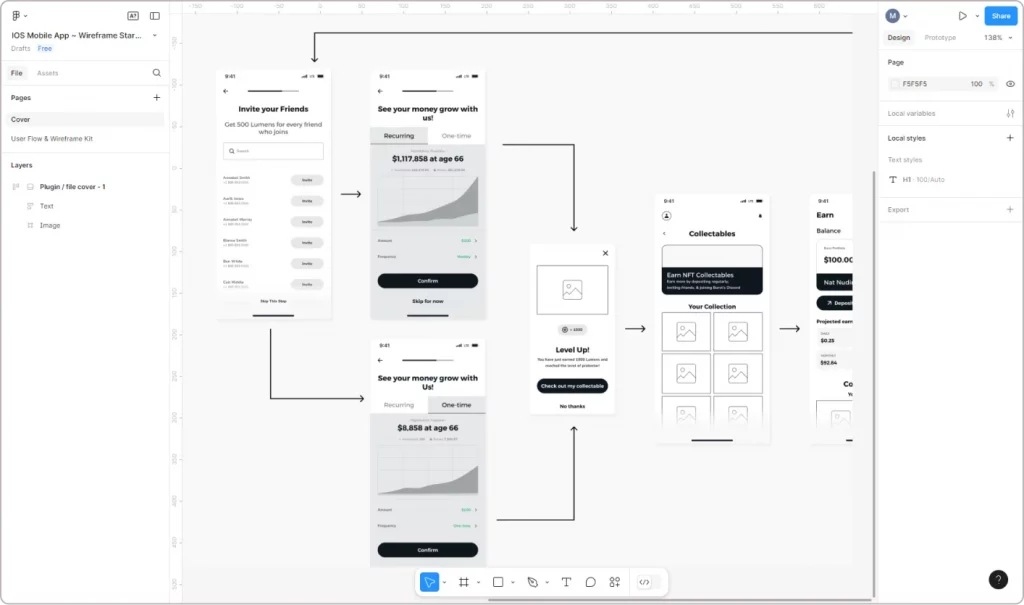The height and width of the screenshot is (605, 1024).
Task: Add an export setting with plus icon
Action: pyautogui.click(x=1010, y=210)
